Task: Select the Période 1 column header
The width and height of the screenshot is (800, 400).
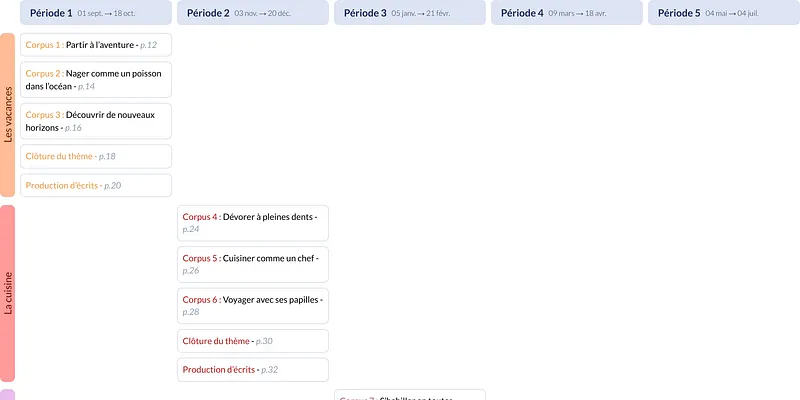Action: click(96, 12)
